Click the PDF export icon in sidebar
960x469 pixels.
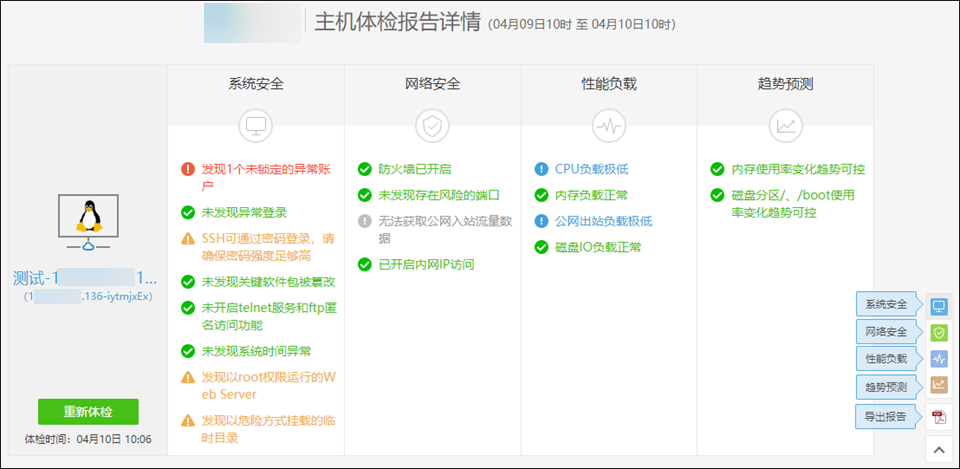click(x=938, y=416)
